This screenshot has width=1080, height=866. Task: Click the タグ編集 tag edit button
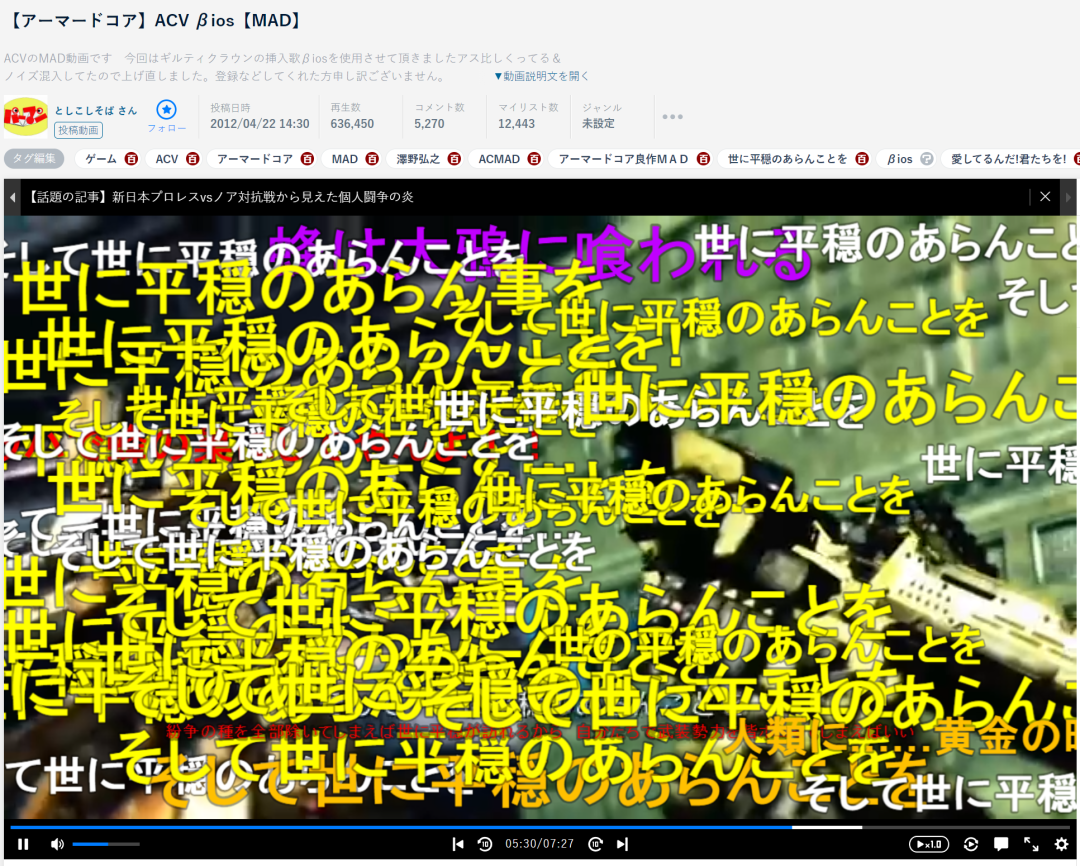click(34, 158)
